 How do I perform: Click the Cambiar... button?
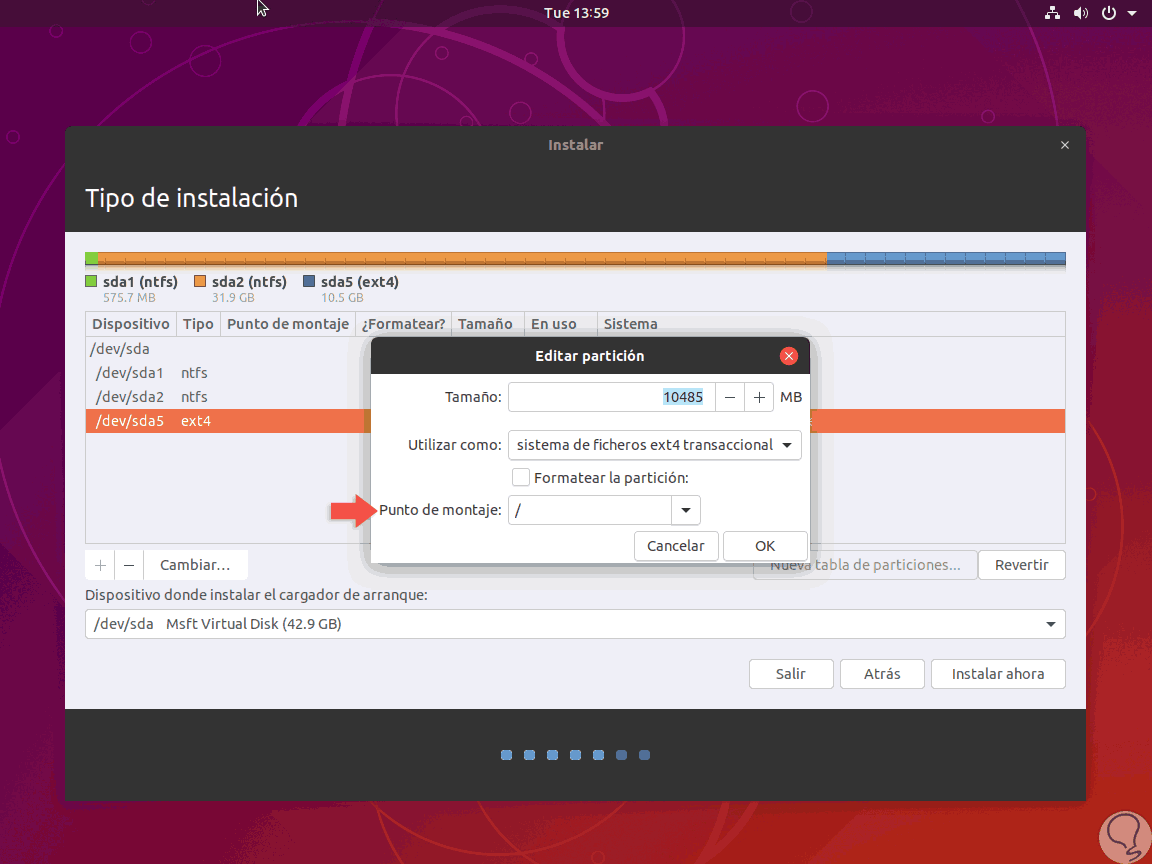pos(195,565)
